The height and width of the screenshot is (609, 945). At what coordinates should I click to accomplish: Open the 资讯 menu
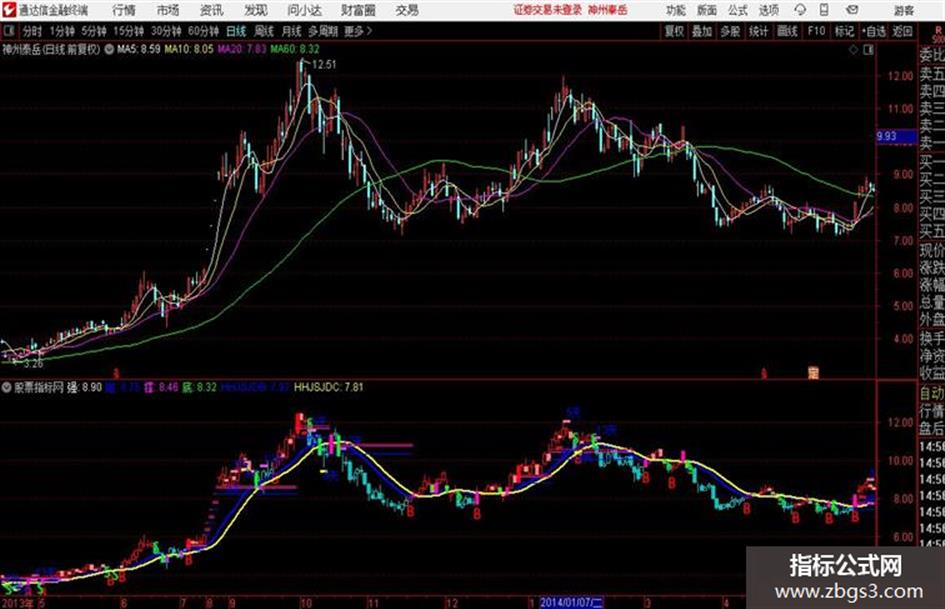[212, 10]
